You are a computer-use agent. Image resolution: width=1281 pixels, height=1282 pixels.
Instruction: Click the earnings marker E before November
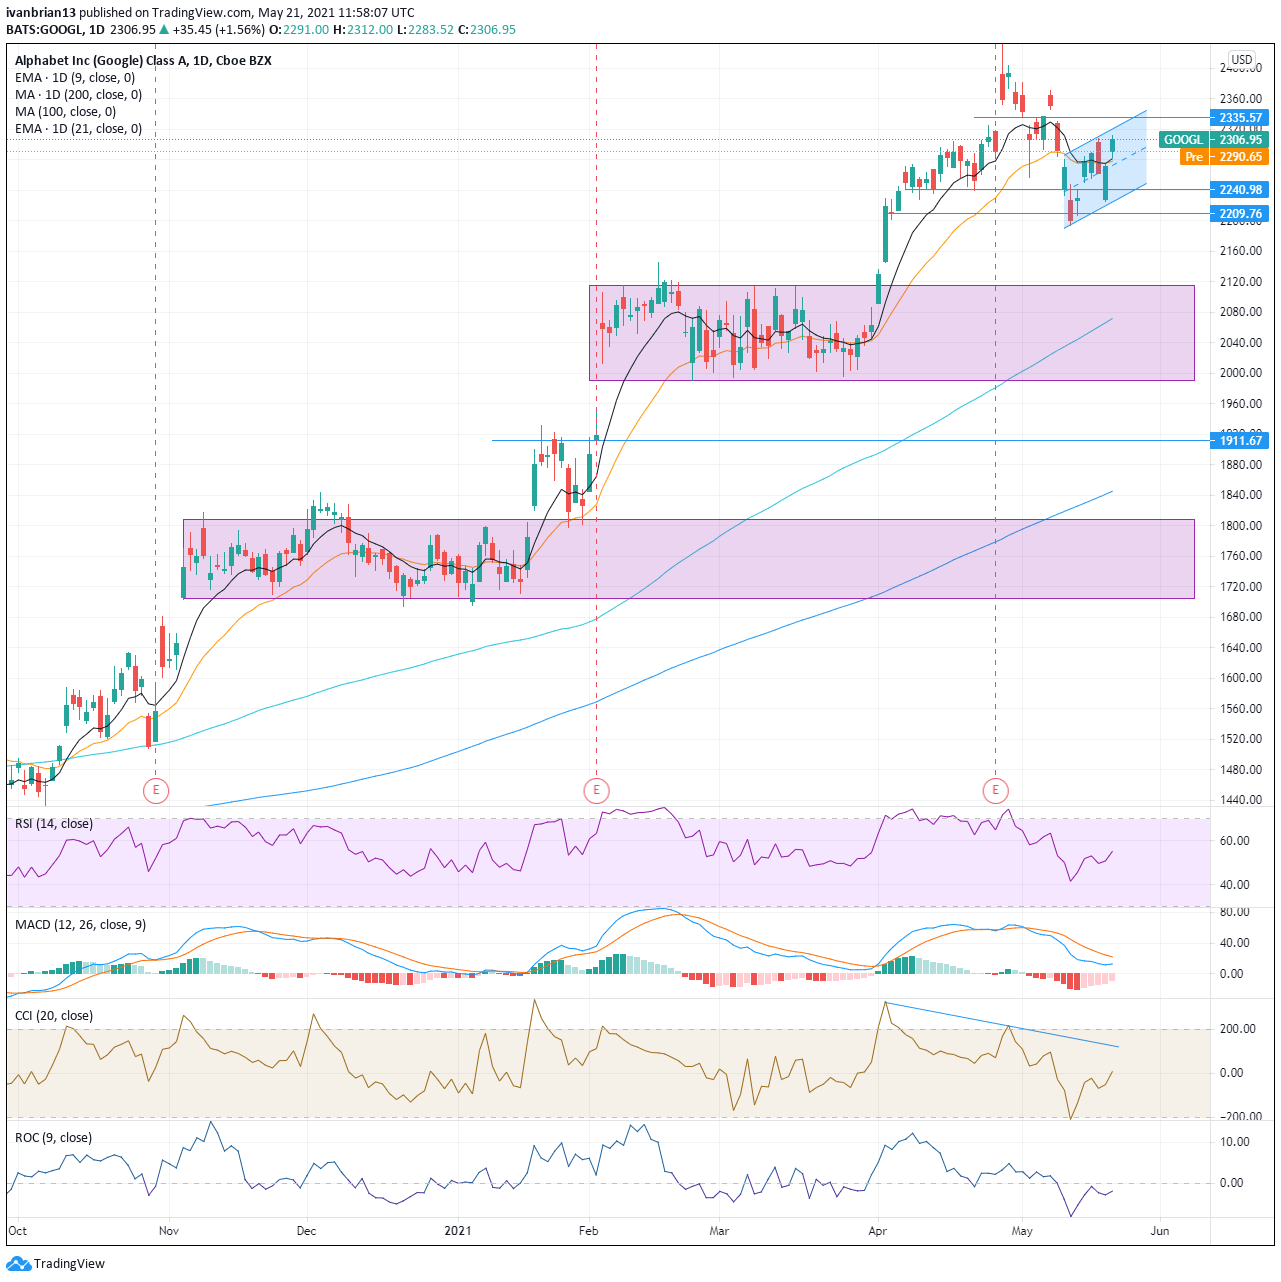[x=155, y=791]
